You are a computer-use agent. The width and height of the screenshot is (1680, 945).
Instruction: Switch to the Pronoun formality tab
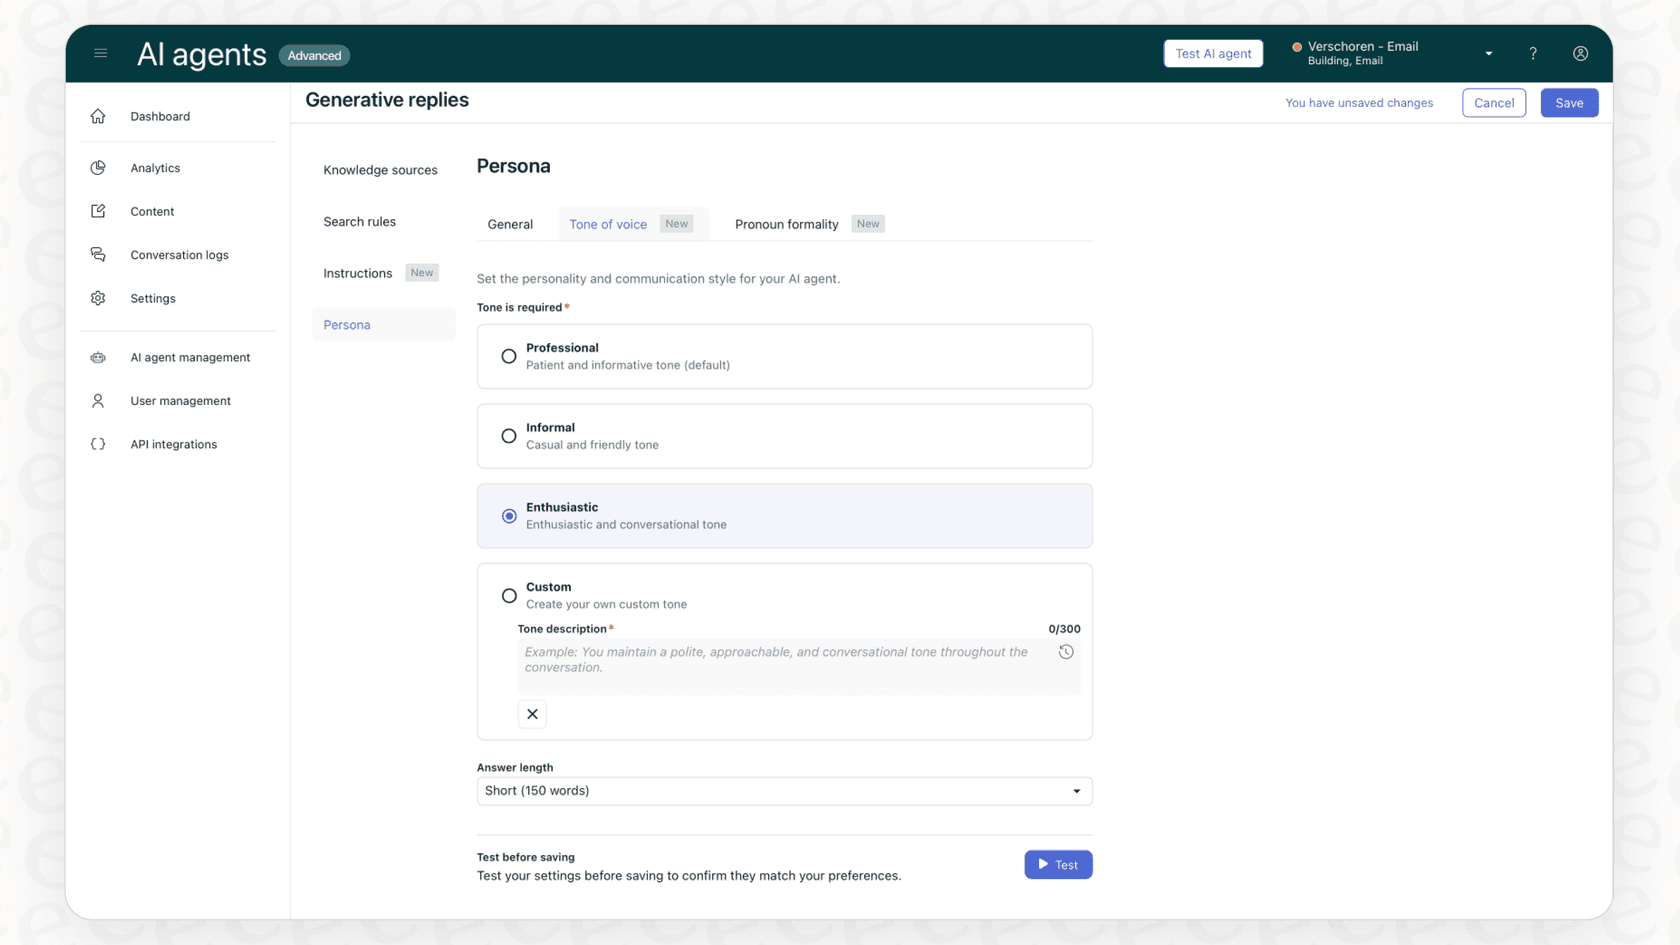[786, 224]
